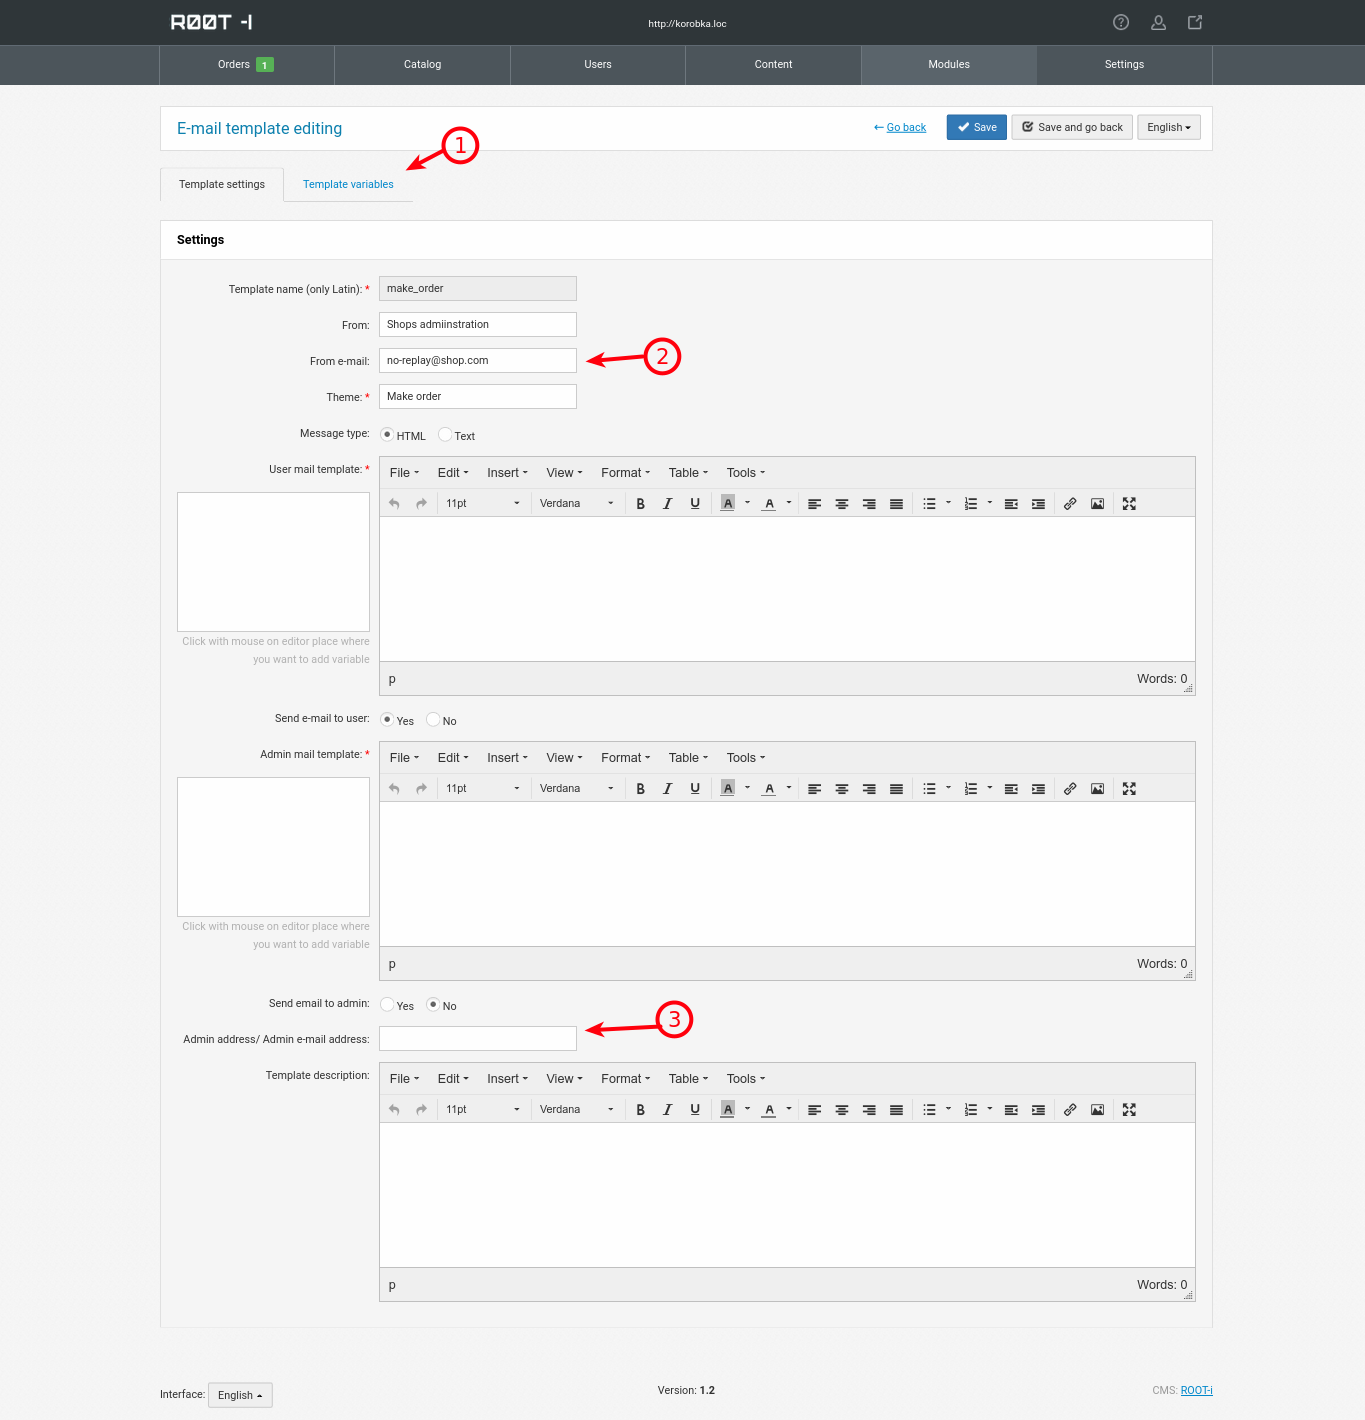Align left in User mail template editor
Image resolution: width=1365 pixels, height=1420 pixels.
click(x=815, y=504)
